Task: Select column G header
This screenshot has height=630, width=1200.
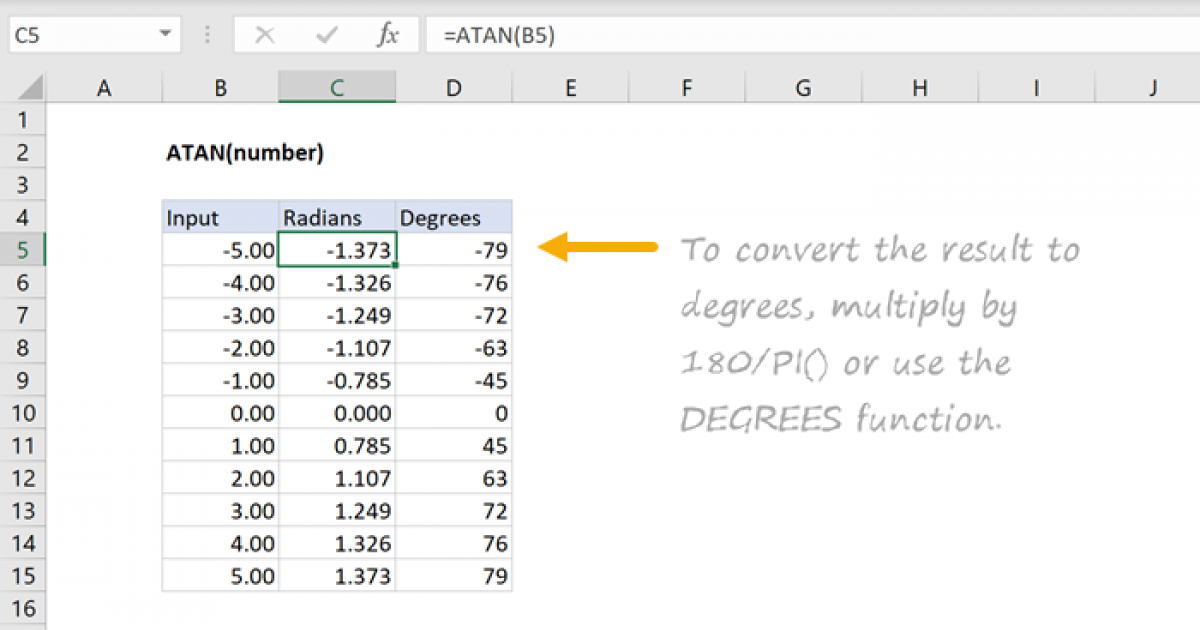Action: click(803, 88)
